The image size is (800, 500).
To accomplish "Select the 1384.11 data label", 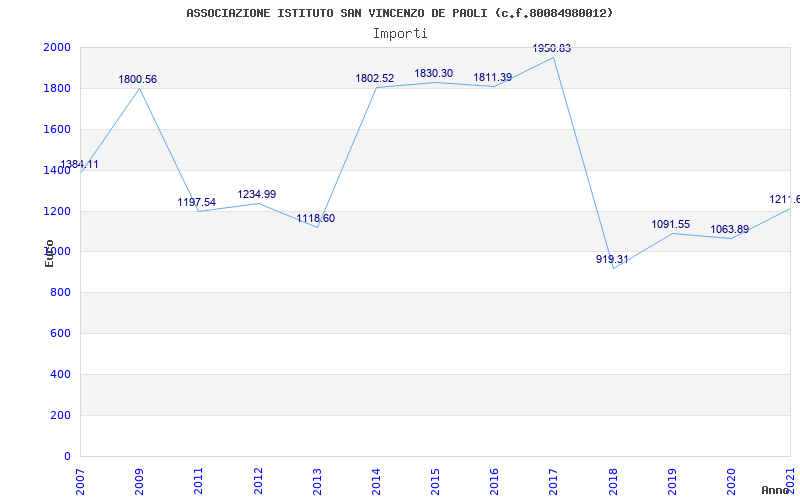I will [79, 164].
